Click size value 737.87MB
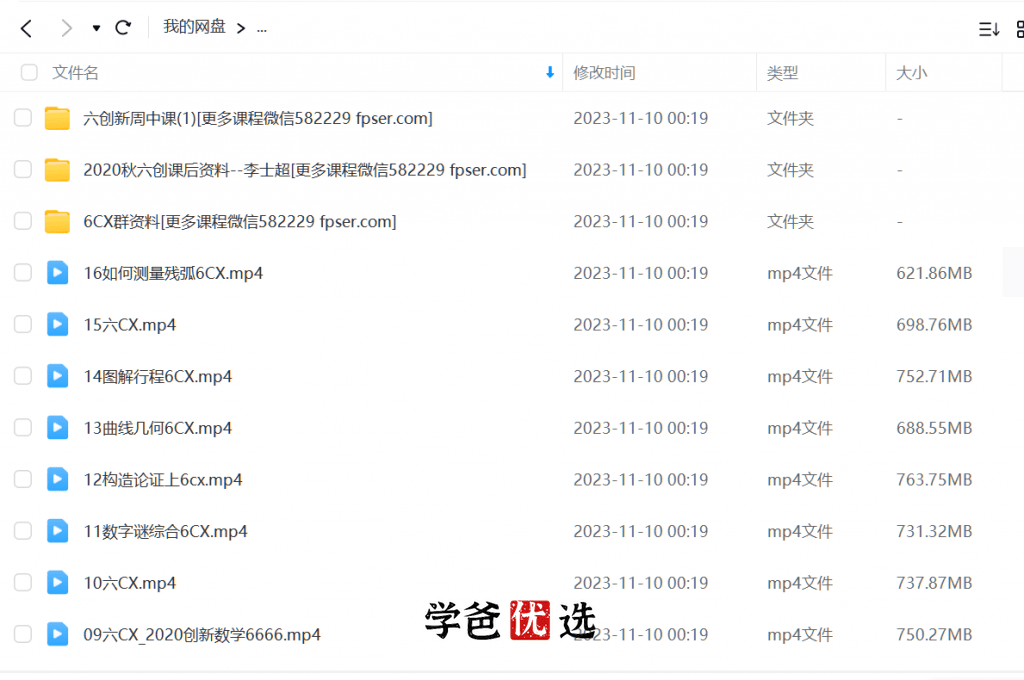 (934, 583)
